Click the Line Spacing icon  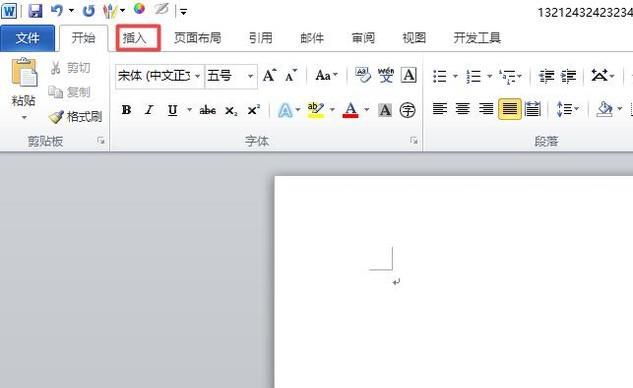(564, 109)
